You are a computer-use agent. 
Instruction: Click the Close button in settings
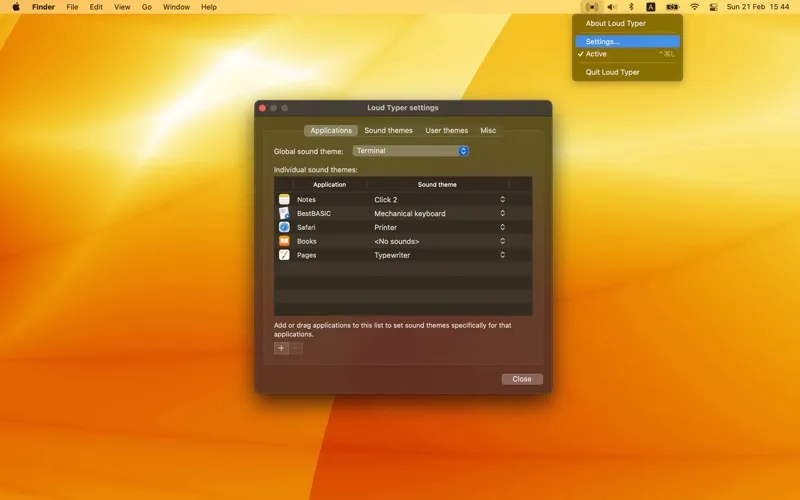522,379
